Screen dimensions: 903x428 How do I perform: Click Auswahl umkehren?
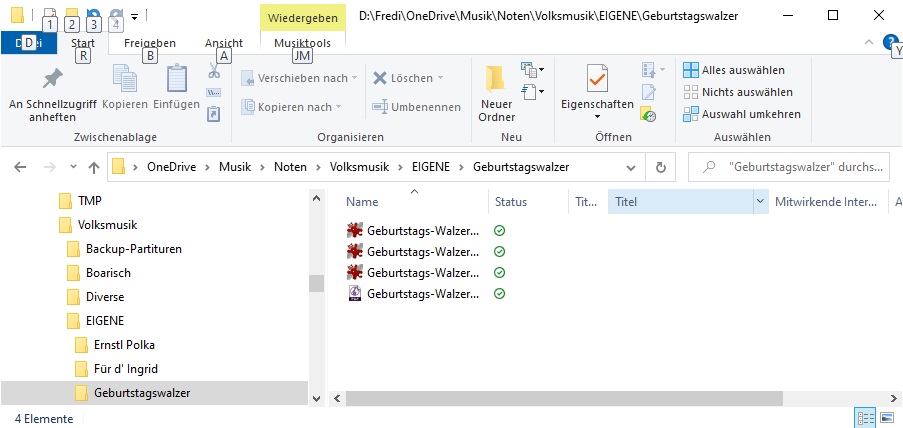click(742, 114)
